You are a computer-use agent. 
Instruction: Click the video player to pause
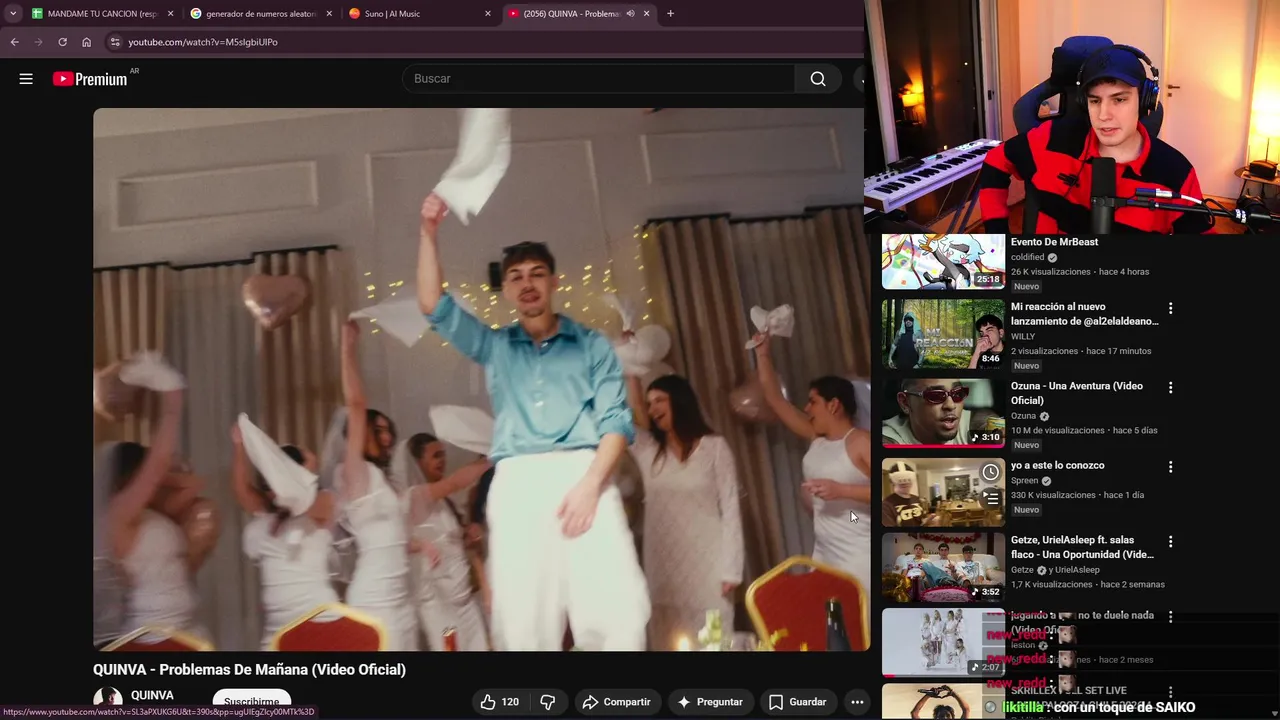481,380
